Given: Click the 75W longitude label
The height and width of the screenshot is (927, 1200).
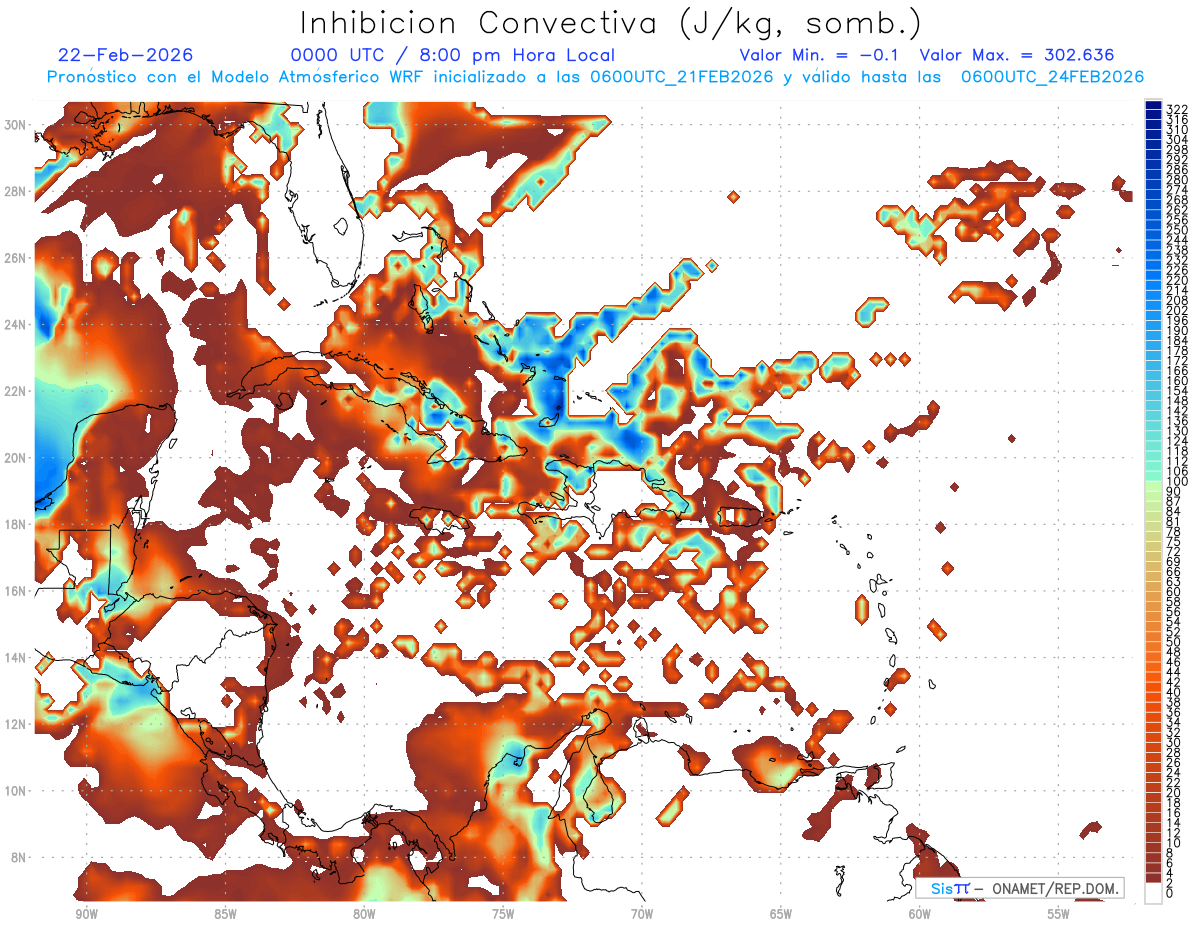Looking at the screenshot, I should (503, 914).
